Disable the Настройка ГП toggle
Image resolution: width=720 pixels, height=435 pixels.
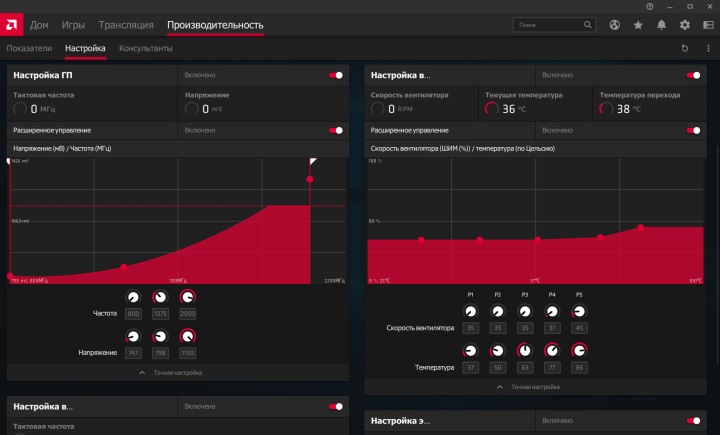pos(336,75)
